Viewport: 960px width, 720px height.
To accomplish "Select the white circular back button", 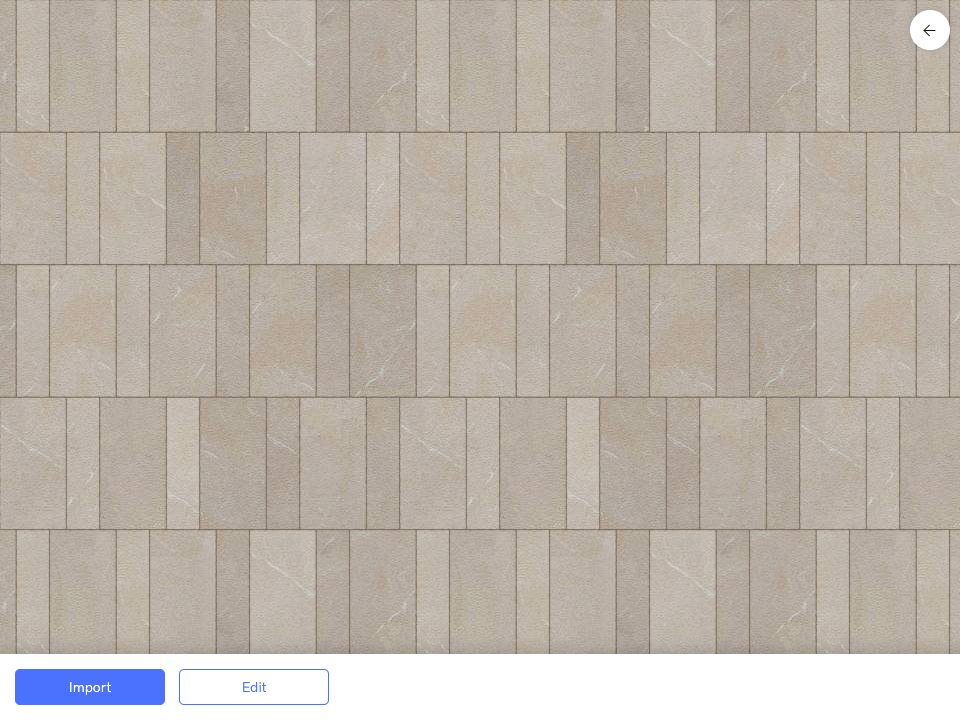I will coord(929,30).
